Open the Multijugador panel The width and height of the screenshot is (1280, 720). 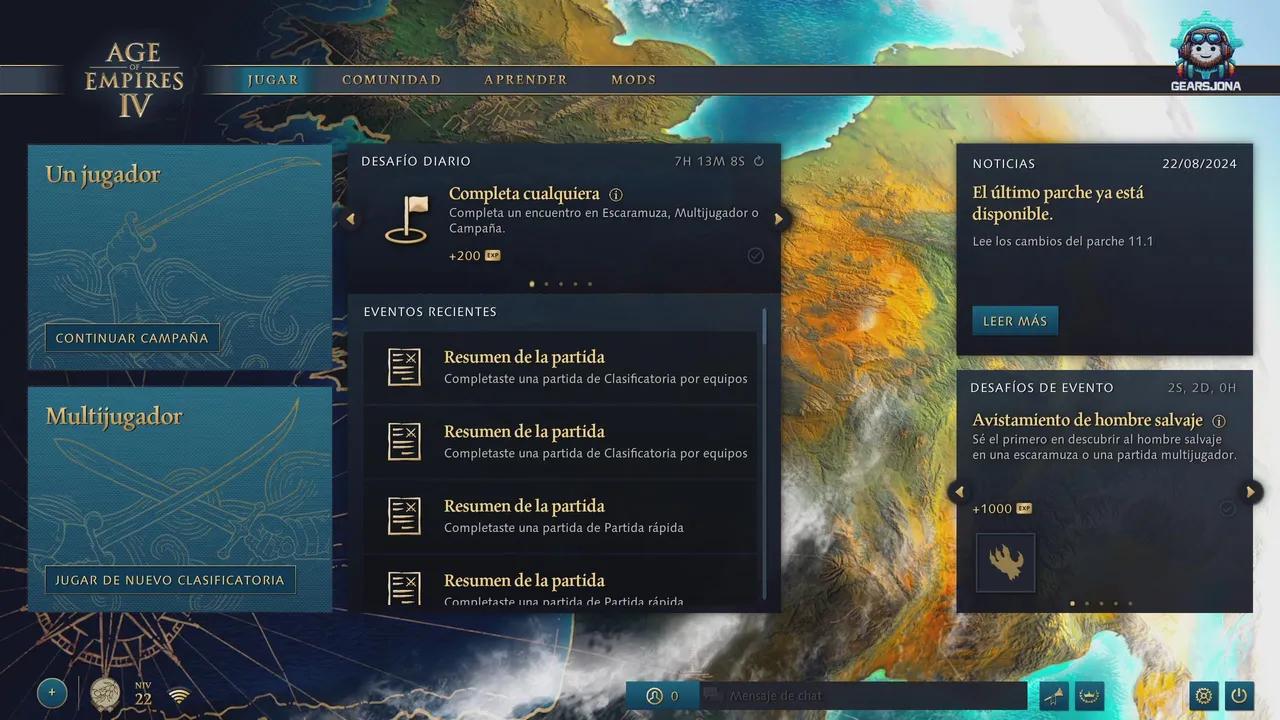(x=180, y=499)
